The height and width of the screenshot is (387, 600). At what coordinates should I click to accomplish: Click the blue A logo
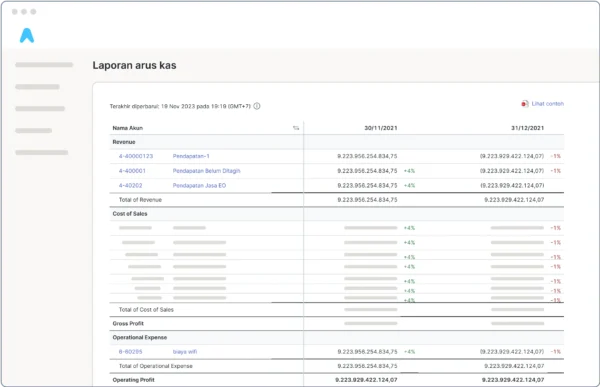tap(27, 36)
